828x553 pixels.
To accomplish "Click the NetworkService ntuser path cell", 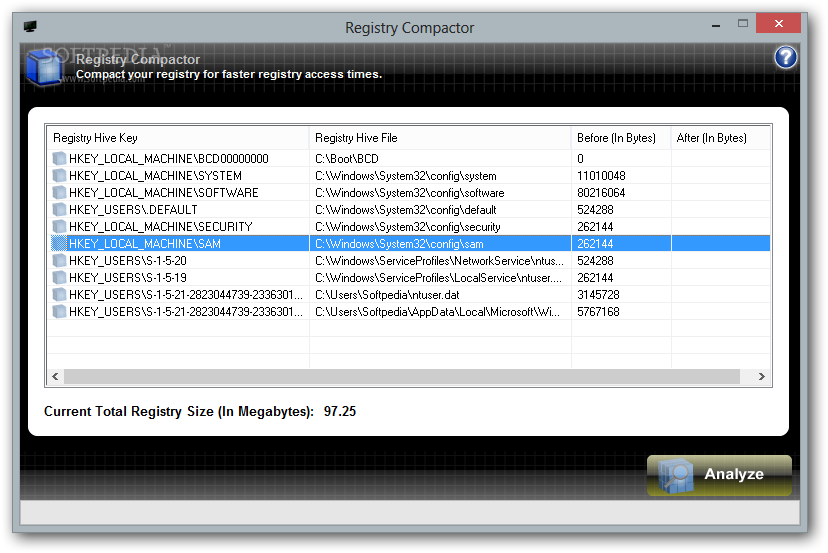I will pos(439,260).
